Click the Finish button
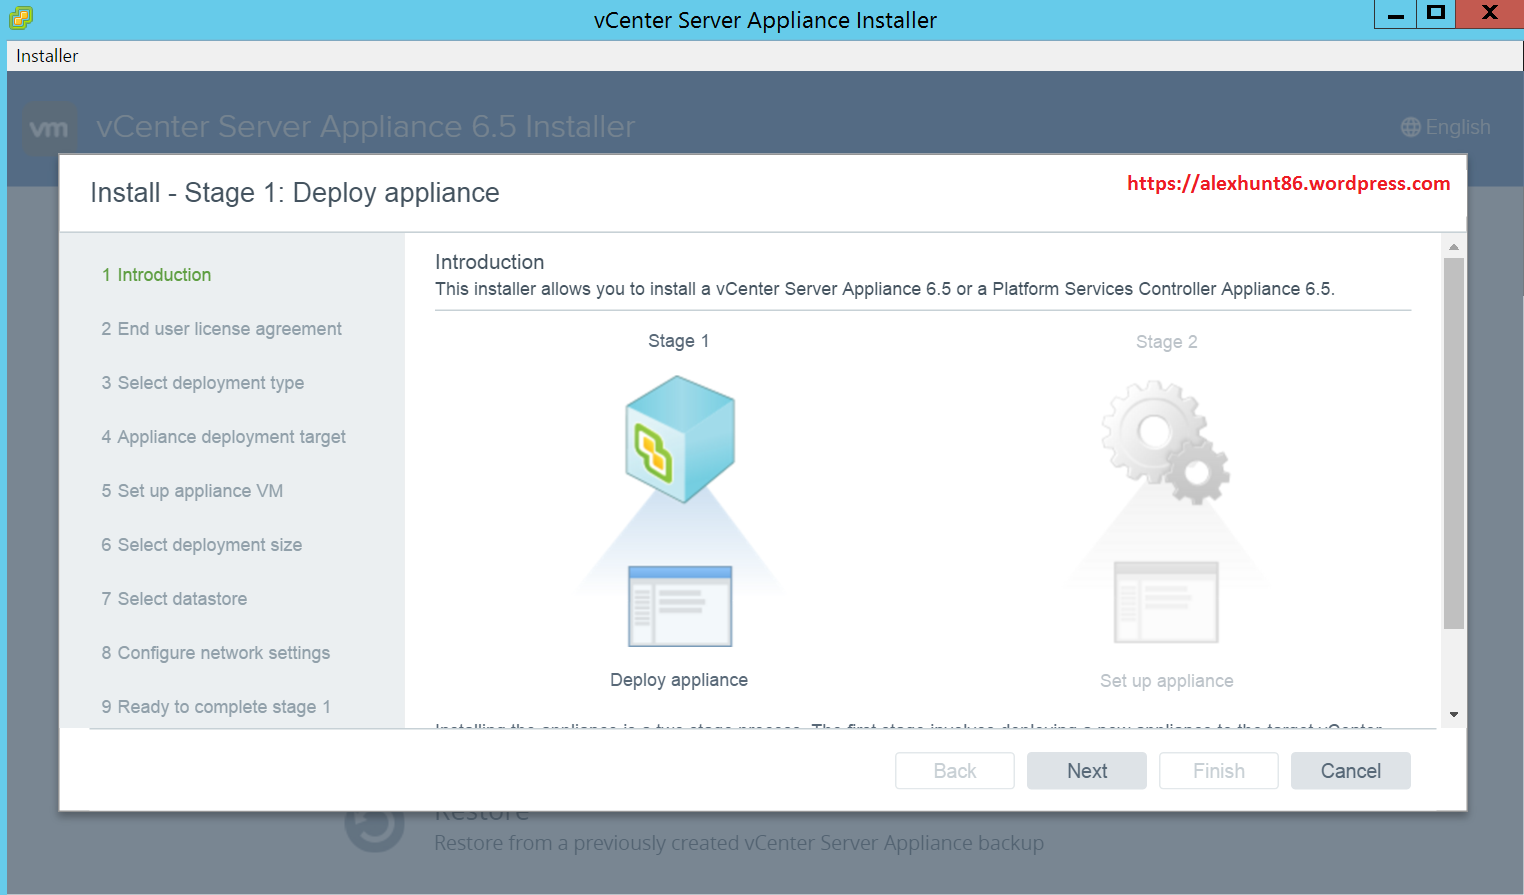The height and width of the screenshot is (895, 1524). click(x=1218, y=771)
